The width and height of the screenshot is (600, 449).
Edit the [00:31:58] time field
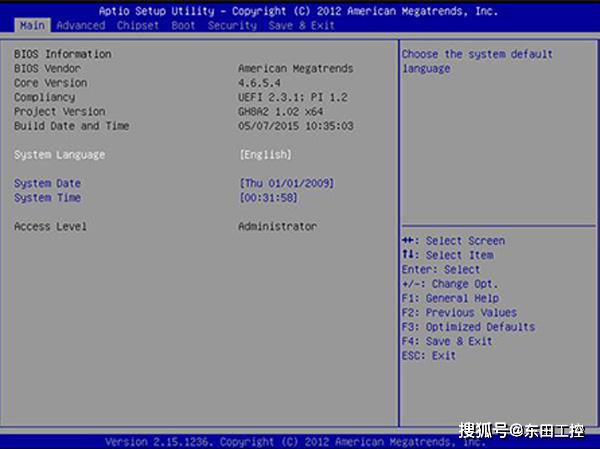click(x=268, y=198)
